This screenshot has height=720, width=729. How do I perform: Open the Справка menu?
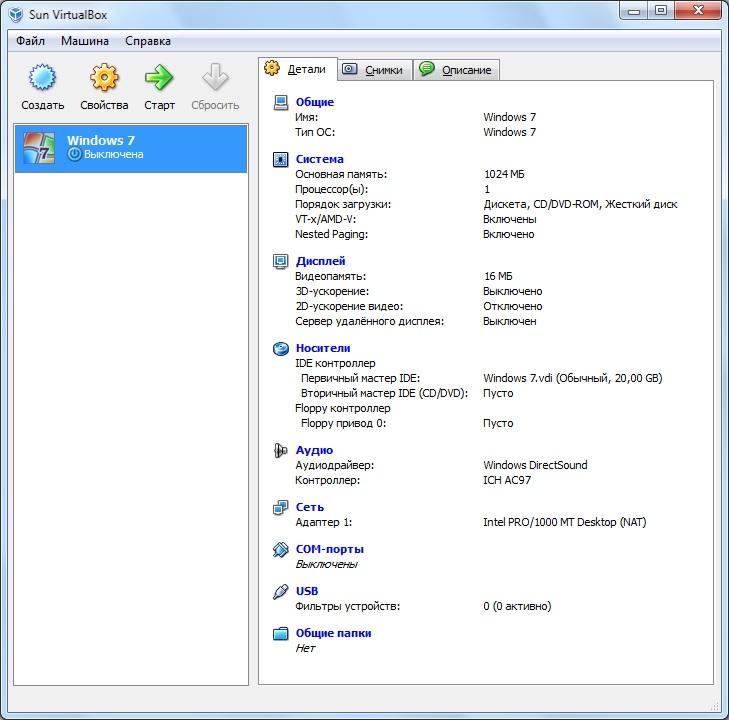pyautogui.click(x=148, y=41)
